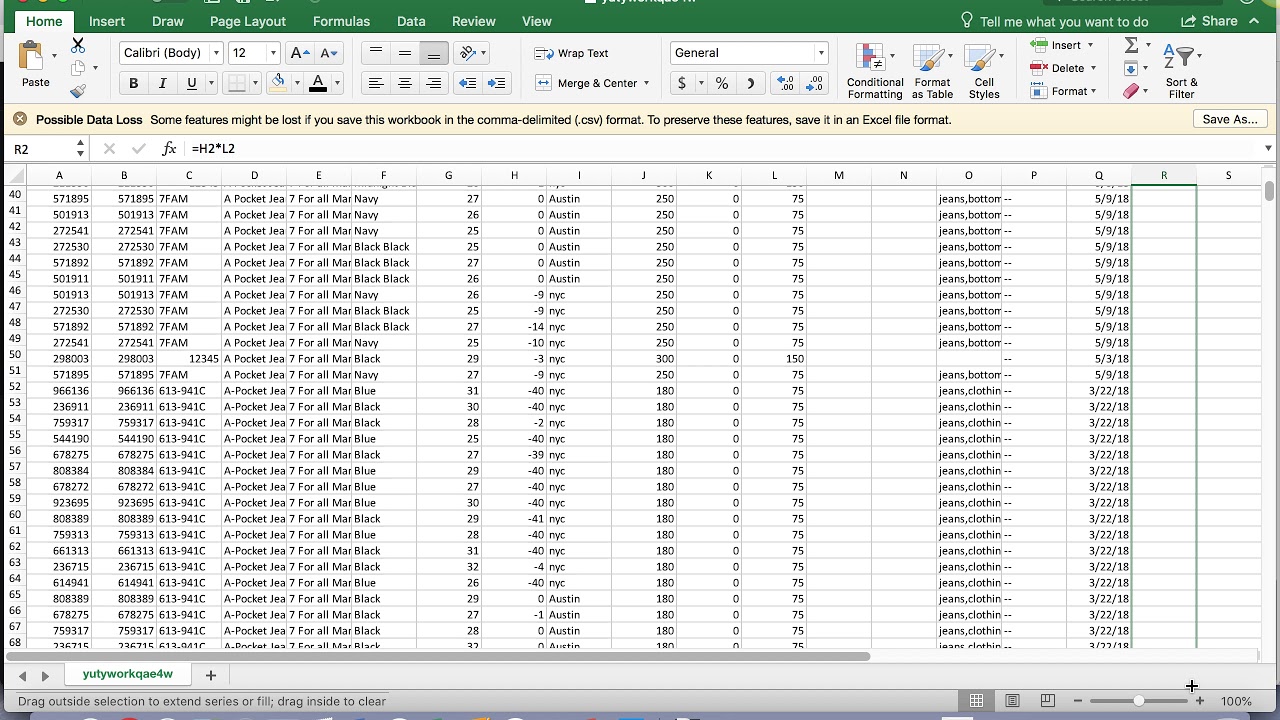The width and height of the screenshot is (1280, 720).
Task: Click the fx insert function icon
Action: coord(169,148)
